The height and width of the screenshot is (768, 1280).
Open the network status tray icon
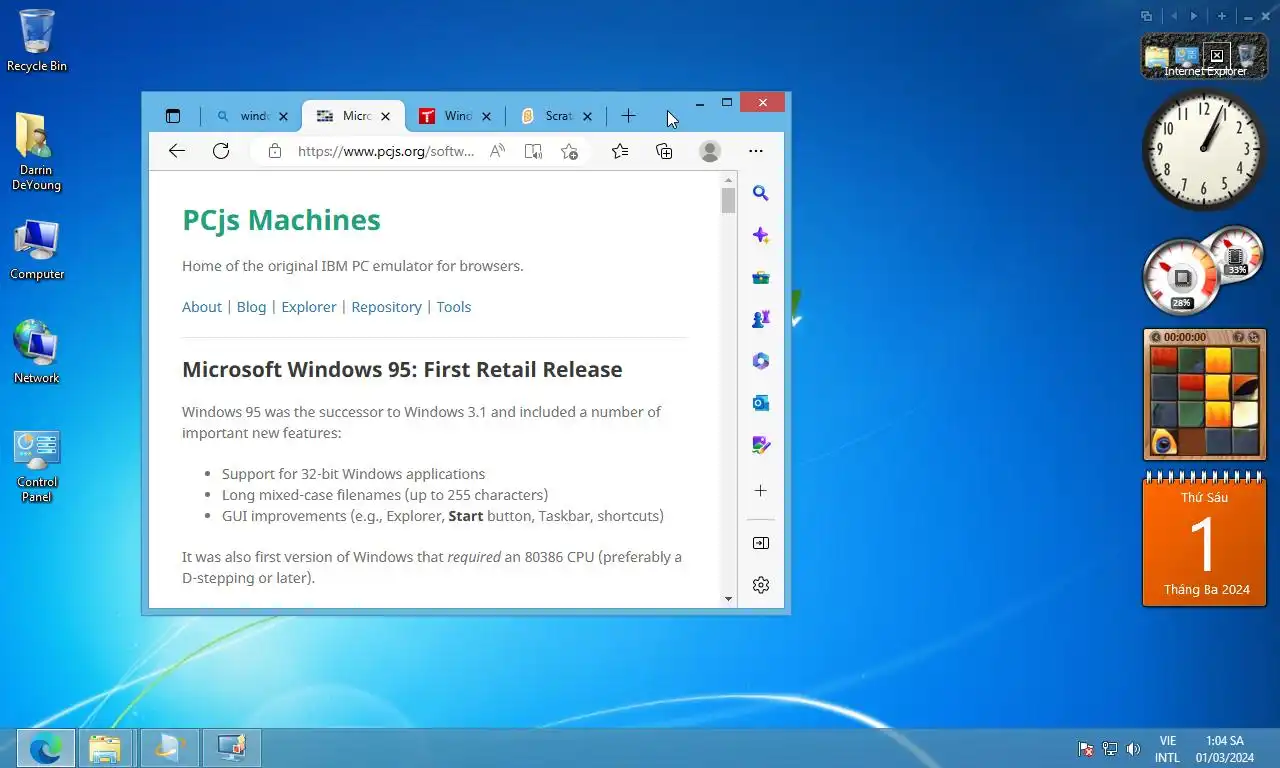pyautogui.click(x=1109, y=749)
